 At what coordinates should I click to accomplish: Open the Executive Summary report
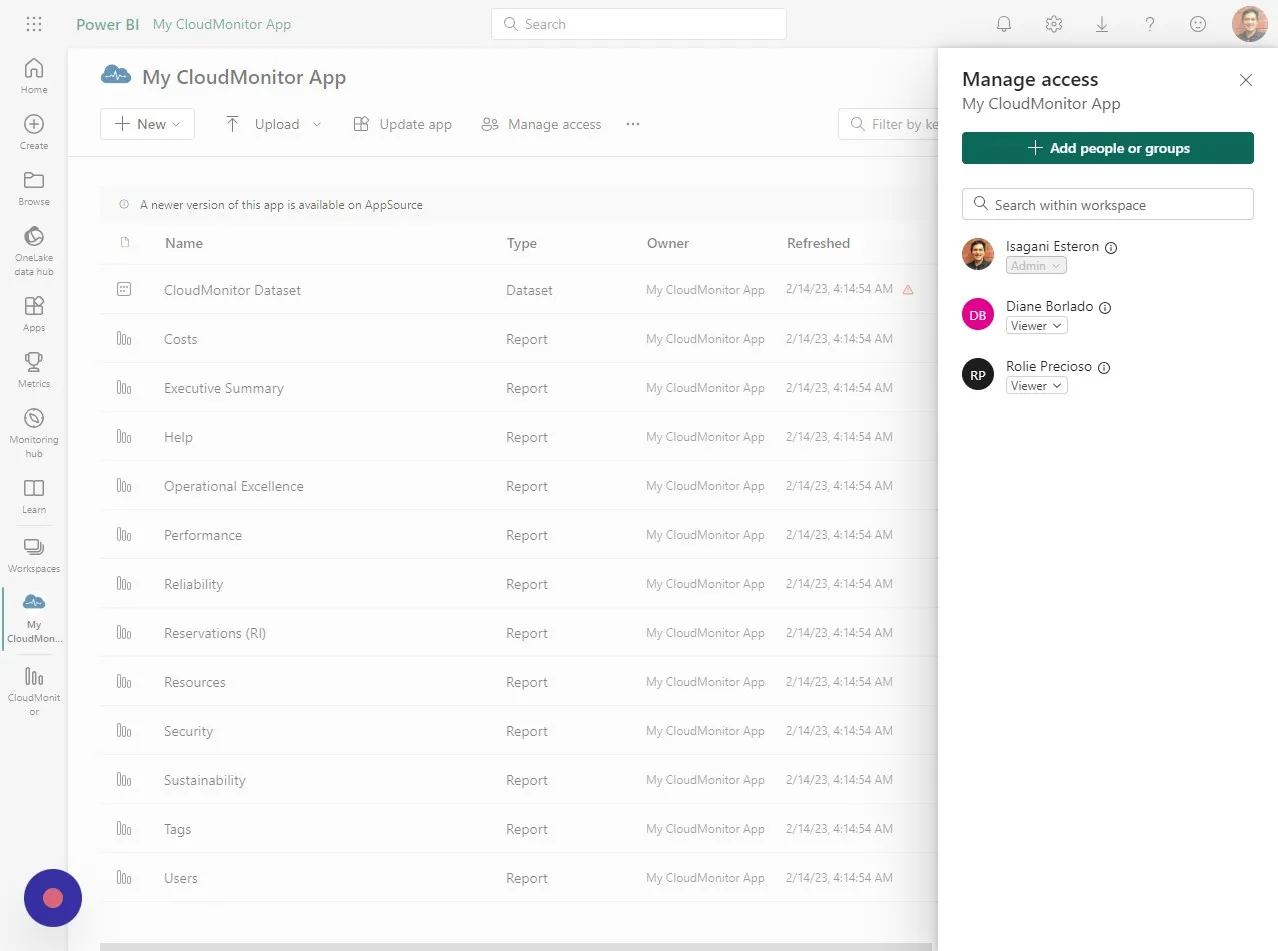[x=224, y=388]
